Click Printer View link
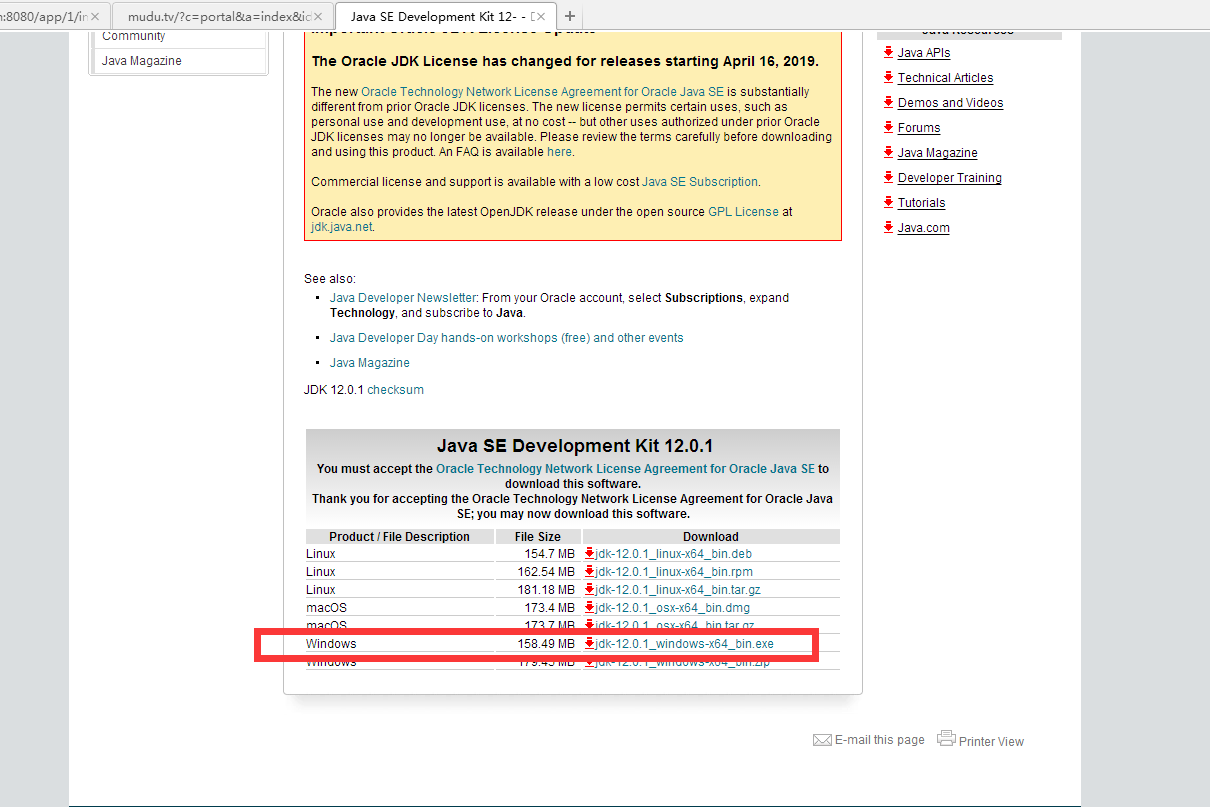 click(992, 742)
